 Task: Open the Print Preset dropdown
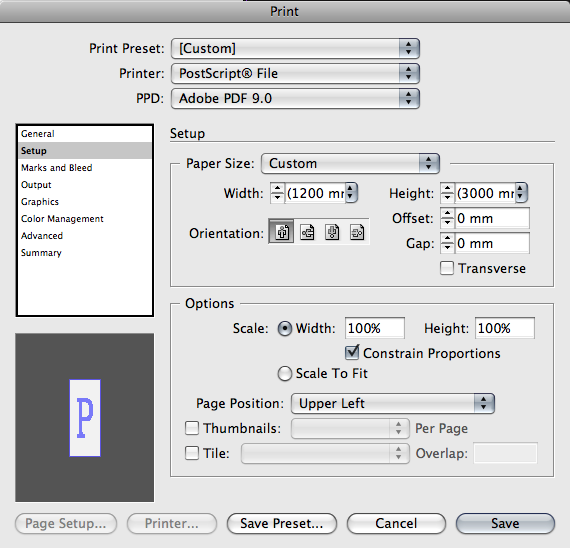tap(295, 48)
